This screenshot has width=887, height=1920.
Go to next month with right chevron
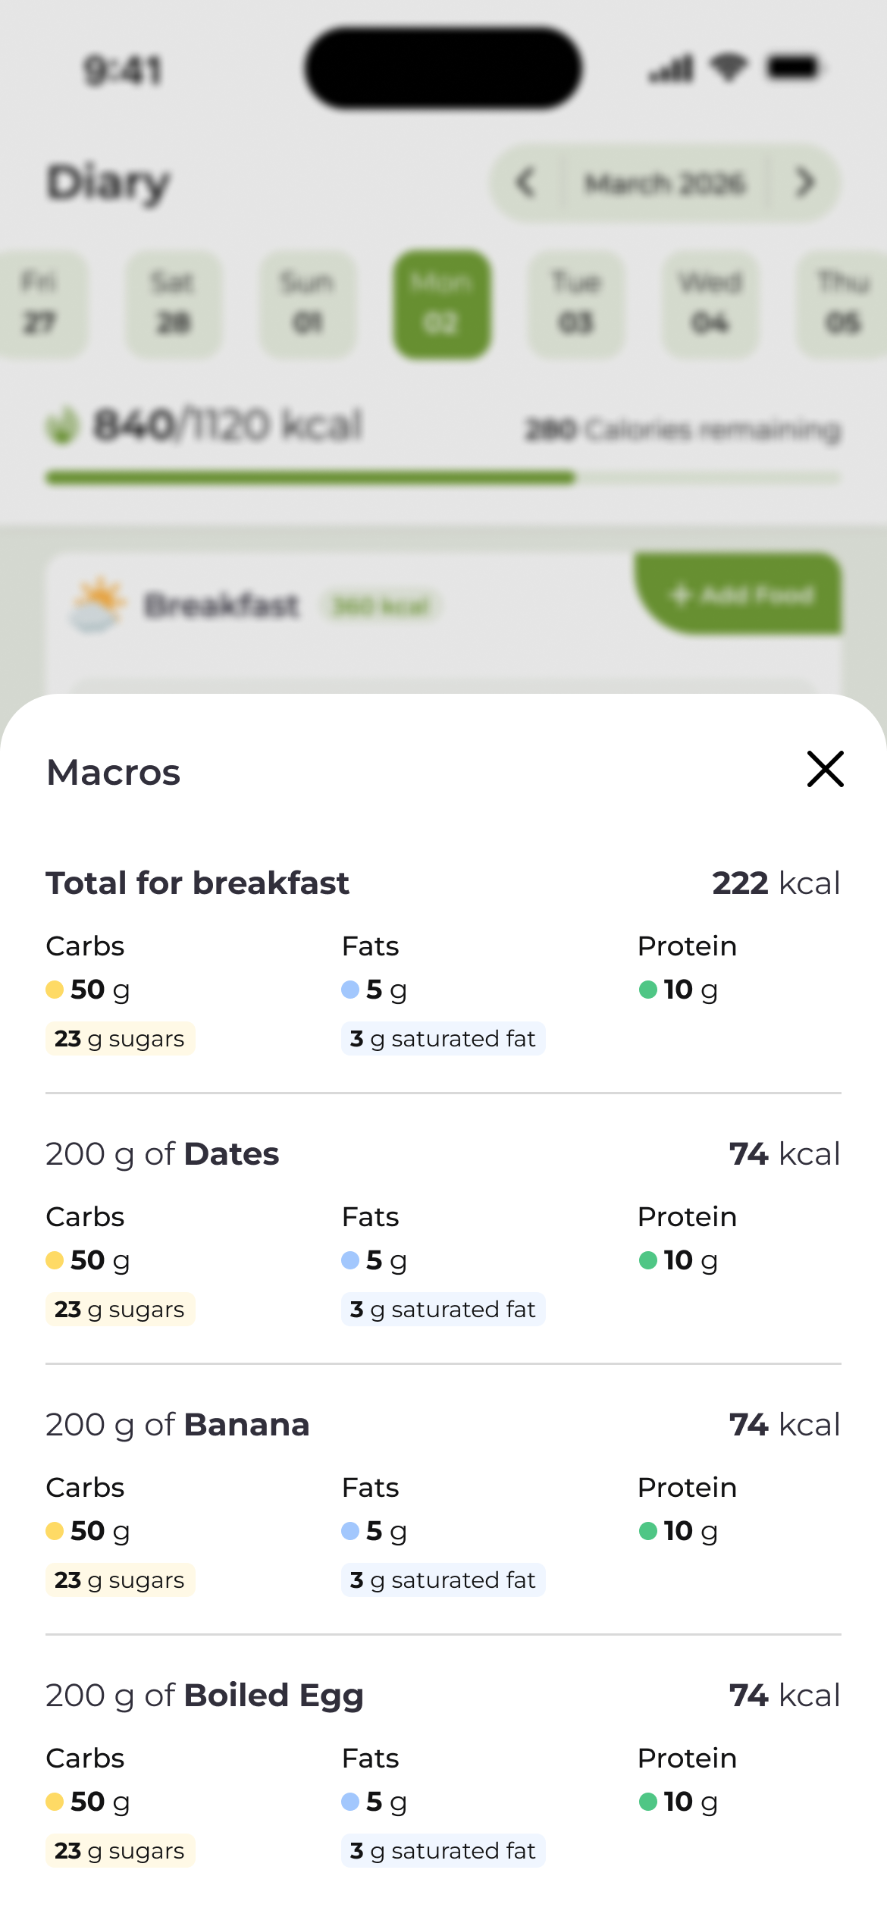(x=805, y=183)
